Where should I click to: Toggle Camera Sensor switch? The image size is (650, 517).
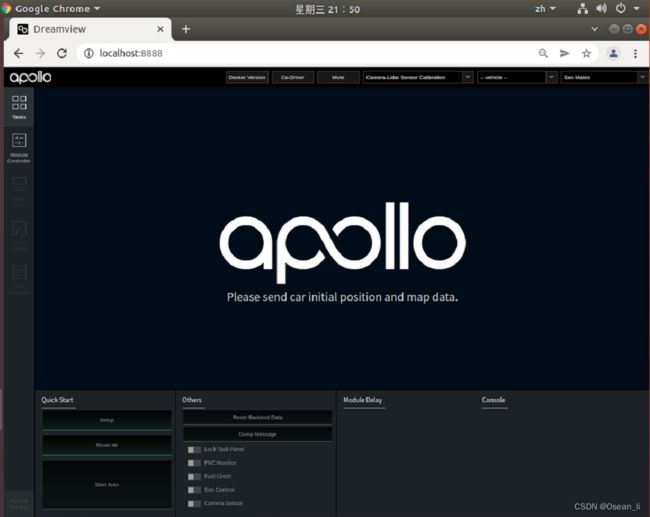click(x=194, y=504)
